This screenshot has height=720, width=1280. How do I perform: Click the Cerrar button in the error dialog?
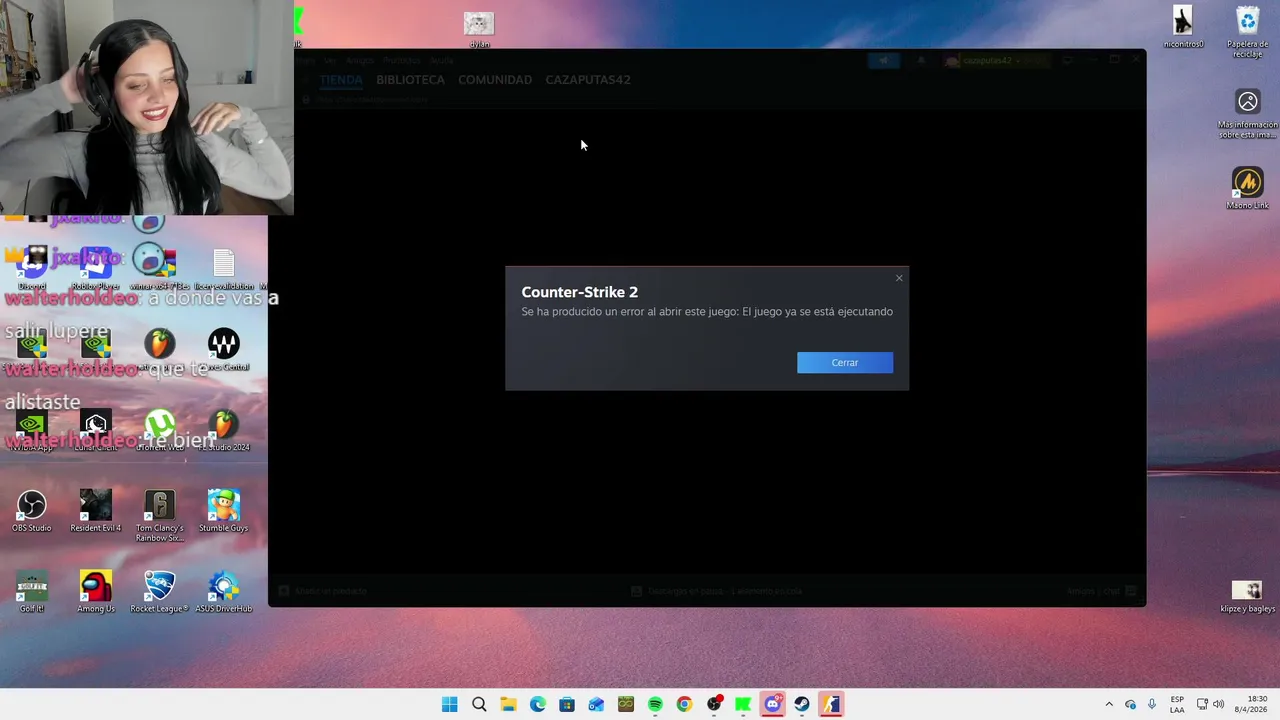pyautogui.click(x=845, y=362)
